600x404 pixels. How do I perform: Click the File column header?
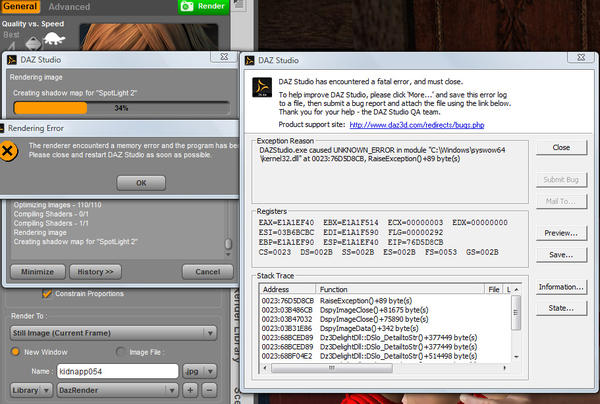pos(494,290)
